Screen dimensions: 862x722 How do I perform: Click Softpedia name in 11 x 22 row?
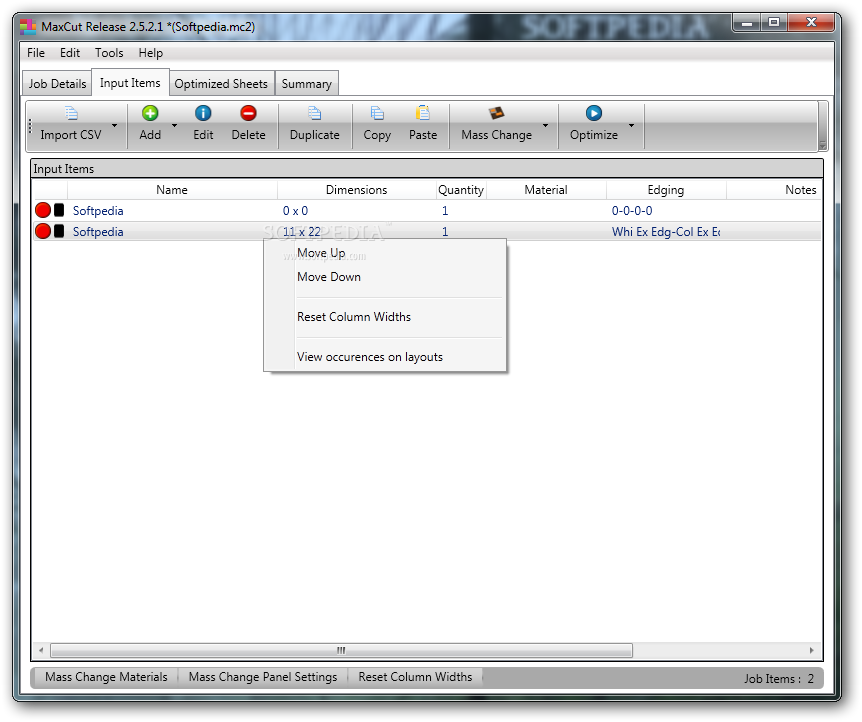point(98,232)
